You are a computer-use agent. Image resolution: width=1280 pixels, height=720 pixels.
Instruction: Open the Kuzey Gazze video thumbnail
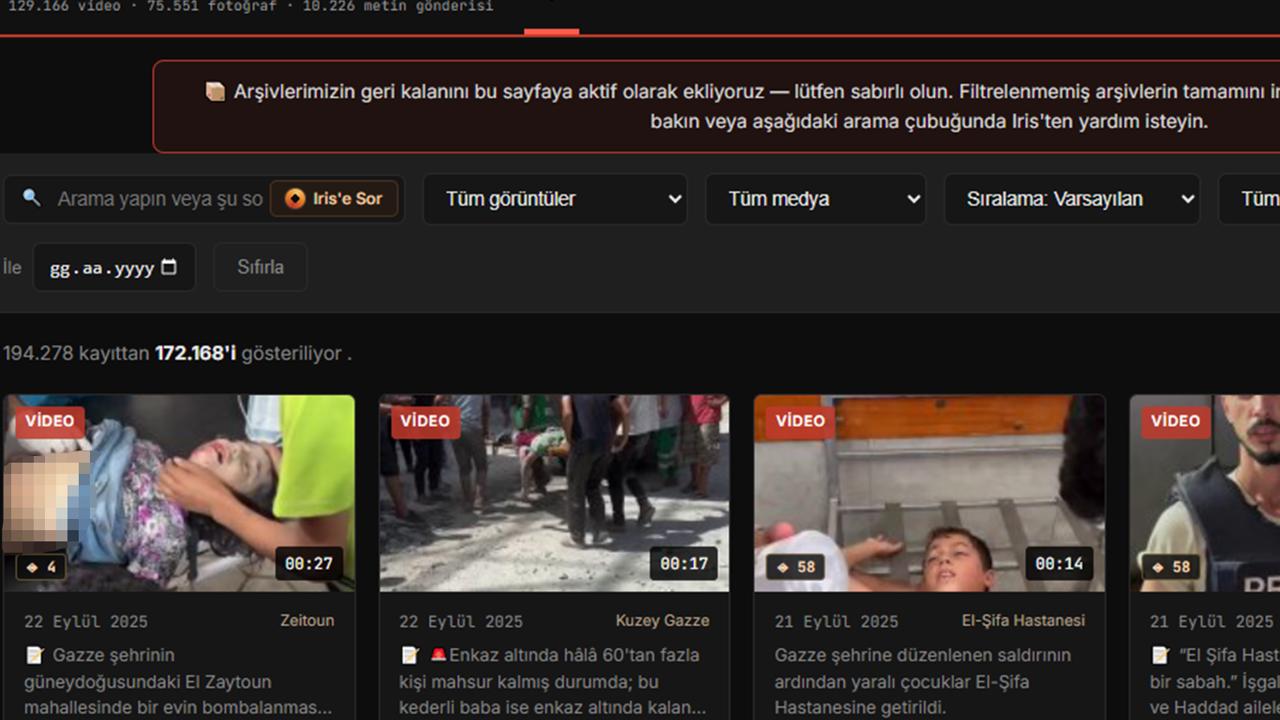(x=554, y=493)
